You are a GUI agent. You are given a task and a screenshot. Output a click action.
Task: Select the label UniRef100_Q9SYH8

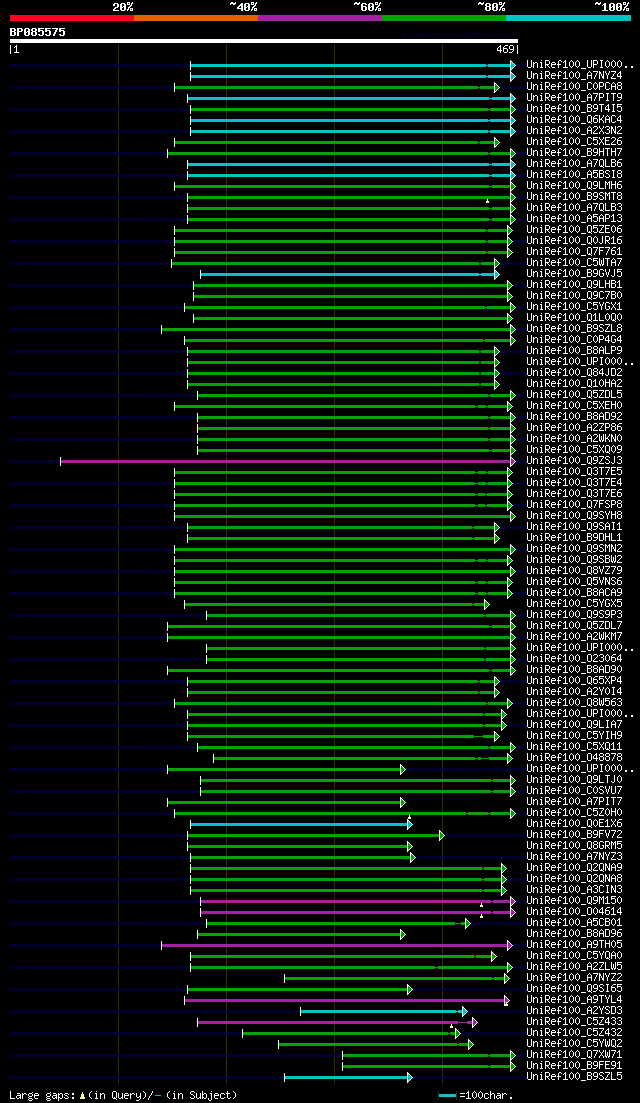pyautogui.click(x=575, y=516)
